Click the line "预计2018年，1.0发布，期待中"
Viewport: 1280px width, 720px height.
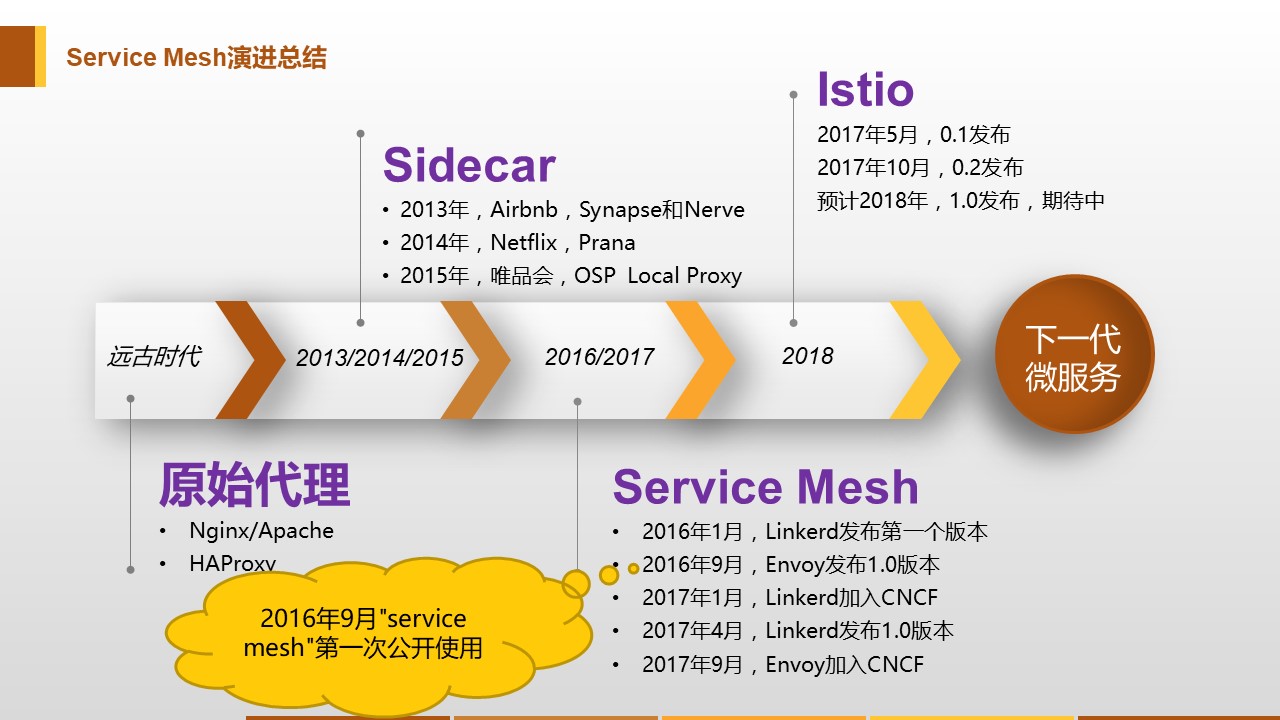coord(961,200)
